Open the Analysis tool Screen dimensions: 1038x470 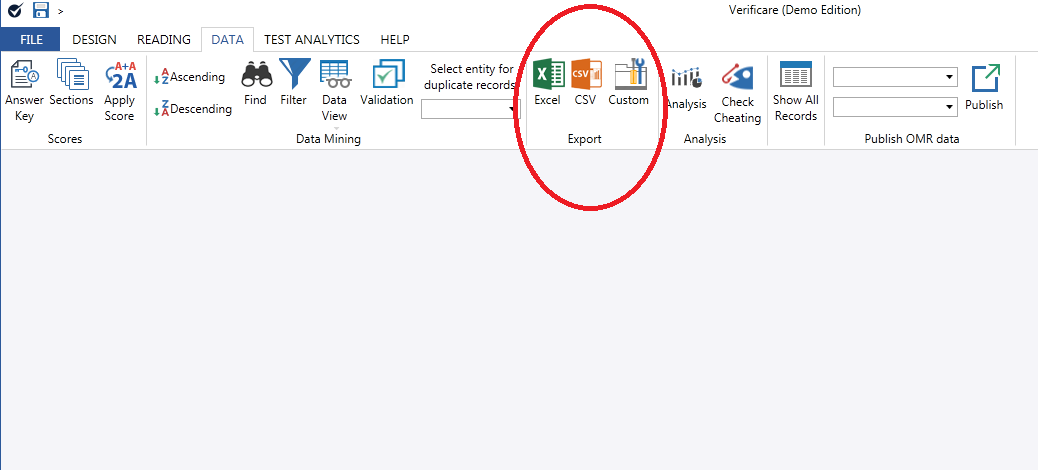686,88
